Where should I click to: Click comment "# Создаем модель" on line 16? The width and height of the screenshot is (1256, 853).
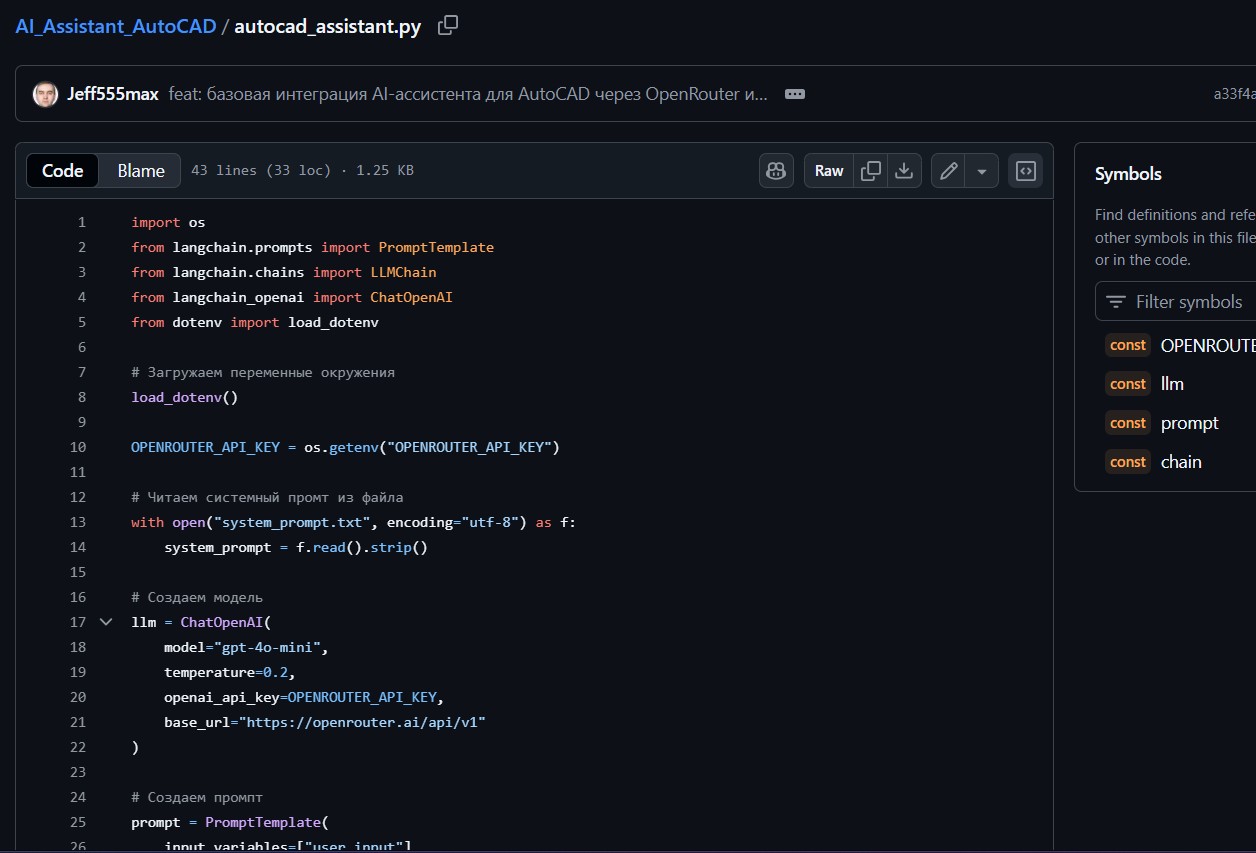pos(197,597)
